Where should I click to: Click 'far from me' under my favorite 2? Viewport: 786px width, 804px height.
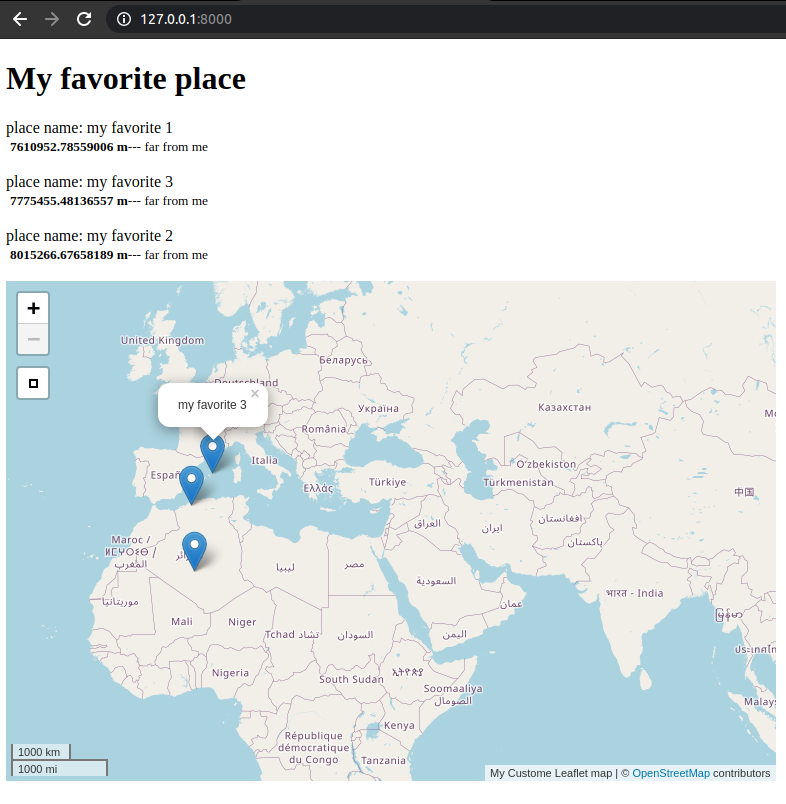176,255
